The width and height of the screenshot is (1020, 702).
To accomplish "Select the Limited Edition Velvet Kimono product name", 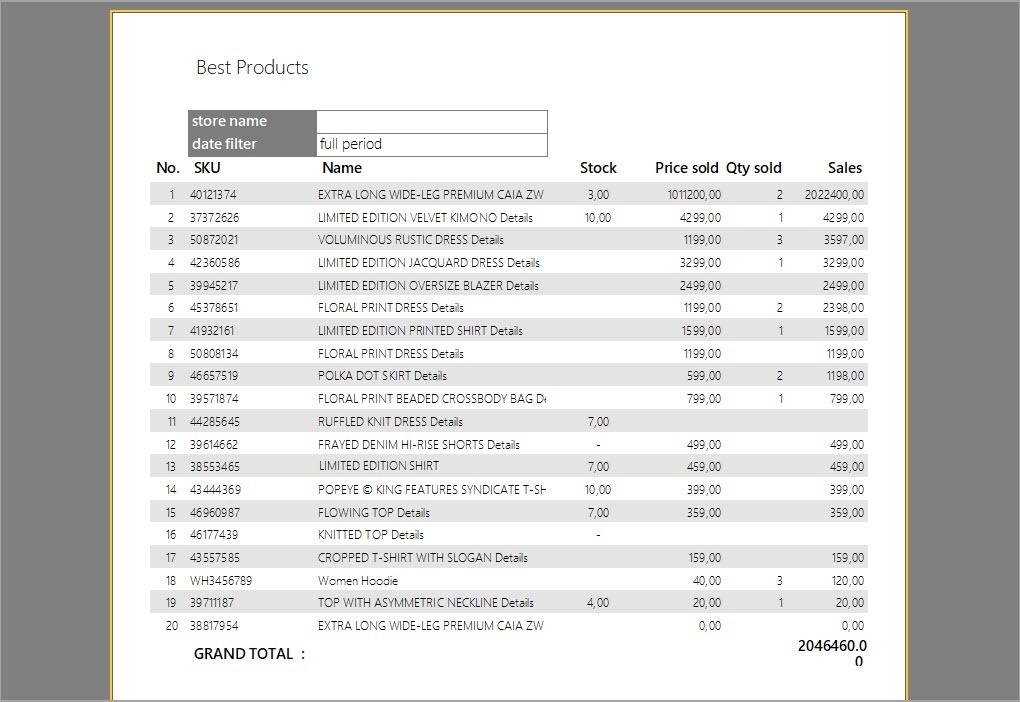I will pos(425,217).
